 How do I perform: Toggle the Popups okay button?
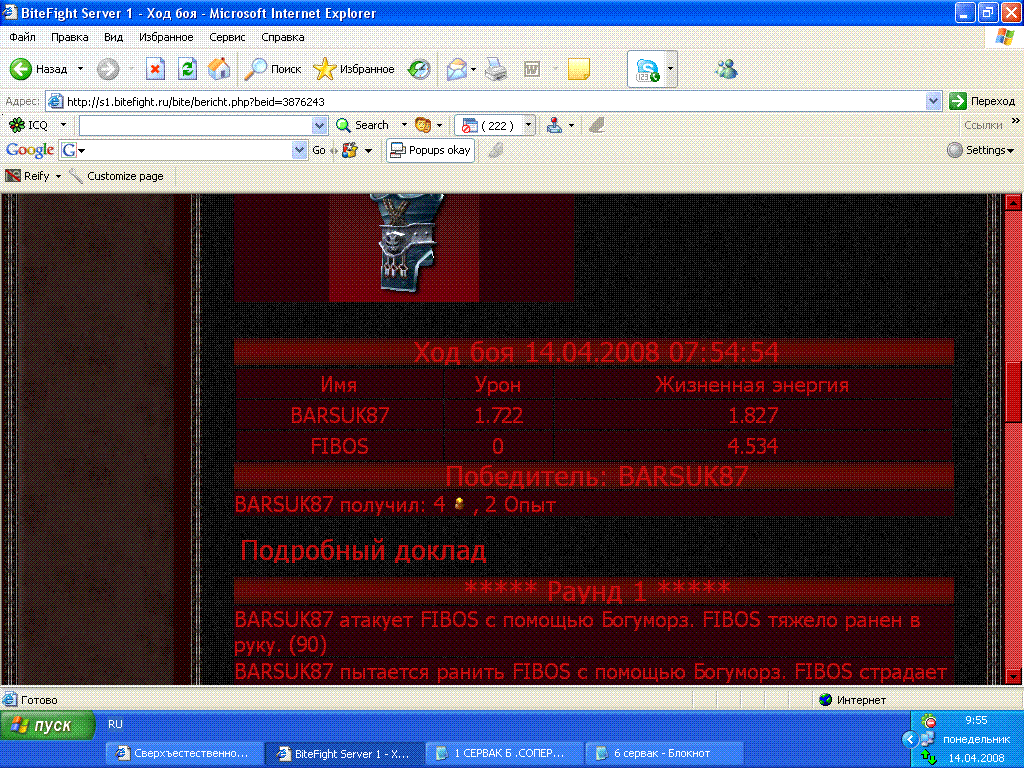[x=430, y=150]
